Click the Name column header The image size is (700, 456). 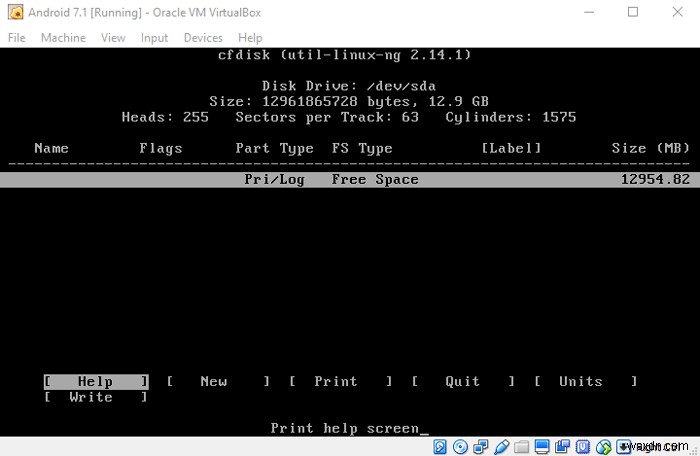click(51, 148)
